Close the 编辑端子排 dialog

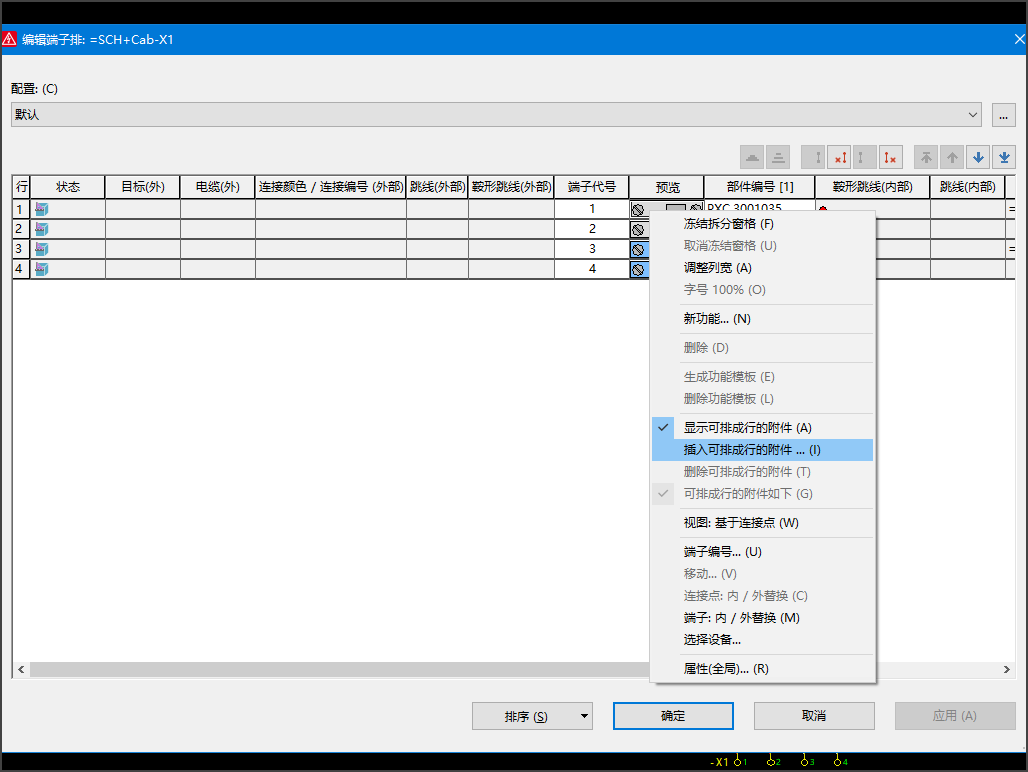[1018, 39]
